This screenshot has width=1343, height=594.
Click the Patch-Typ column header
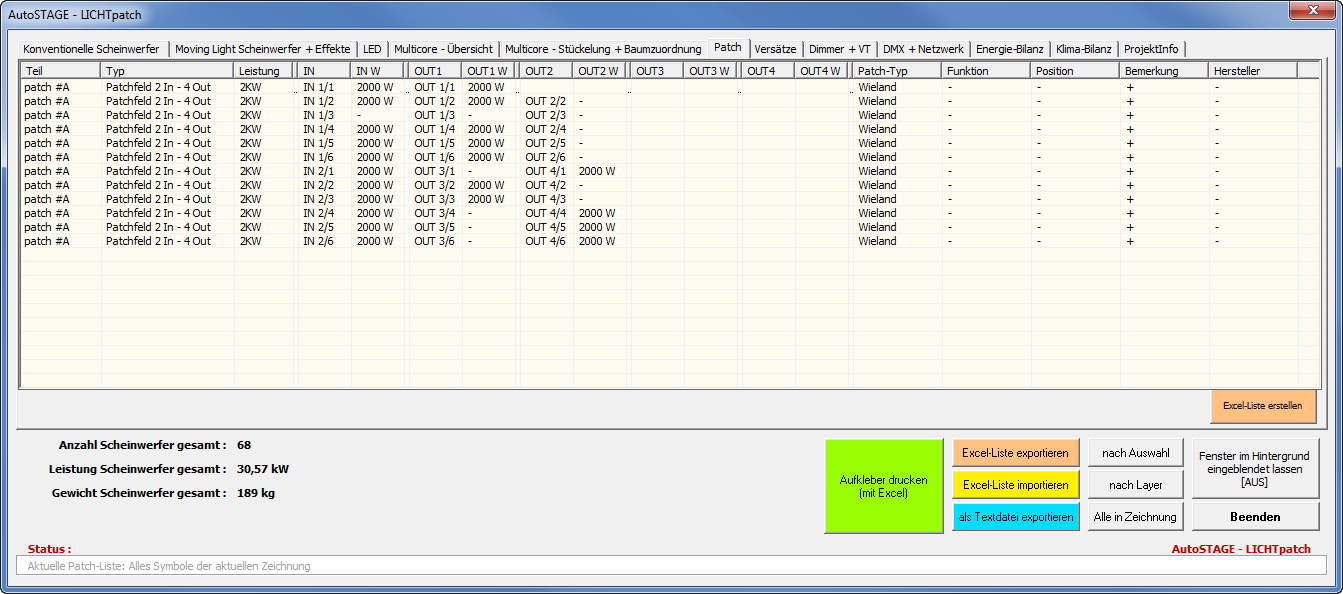(x=896, y=71)
